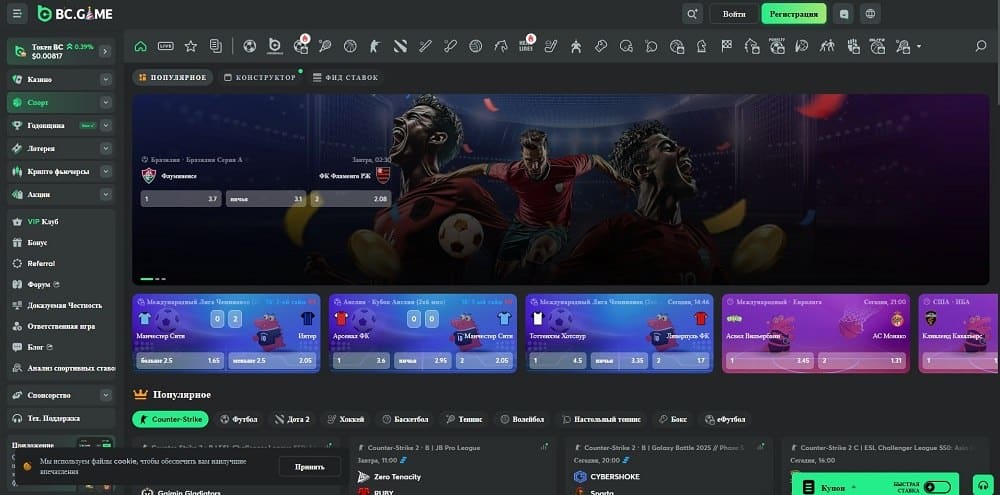Switch to the Популярное tab
The height and width of the screenshot is (495, 1000).
click(173, 78)
